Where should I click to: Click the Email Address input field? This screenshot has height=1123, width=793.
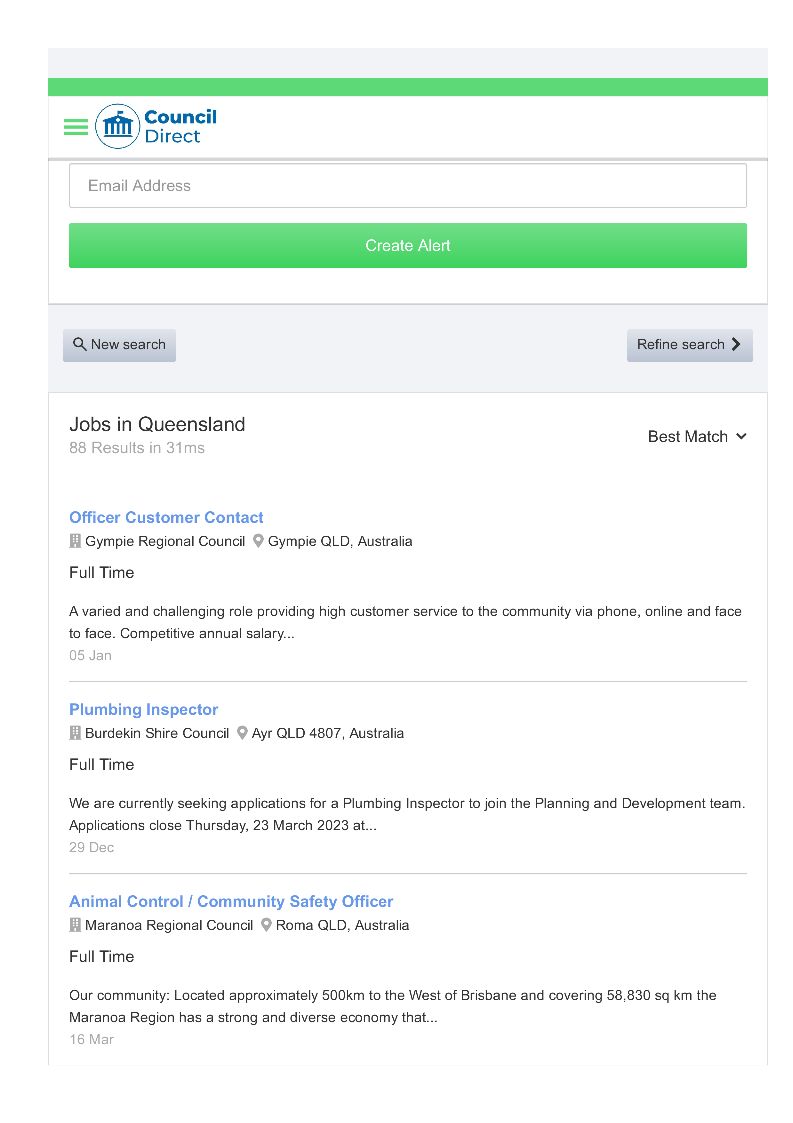click(407, 186)
